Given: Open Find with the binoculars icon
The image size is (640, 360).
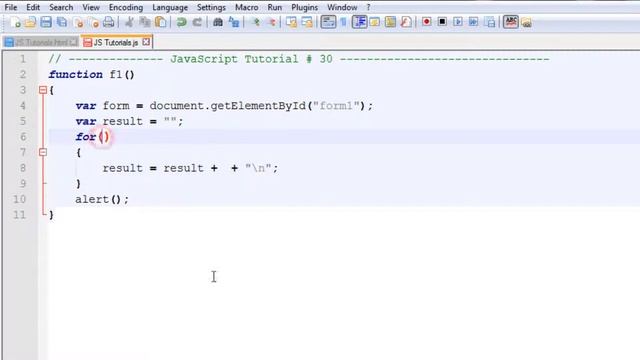Looking at the screenshot, I should (218, 22).
